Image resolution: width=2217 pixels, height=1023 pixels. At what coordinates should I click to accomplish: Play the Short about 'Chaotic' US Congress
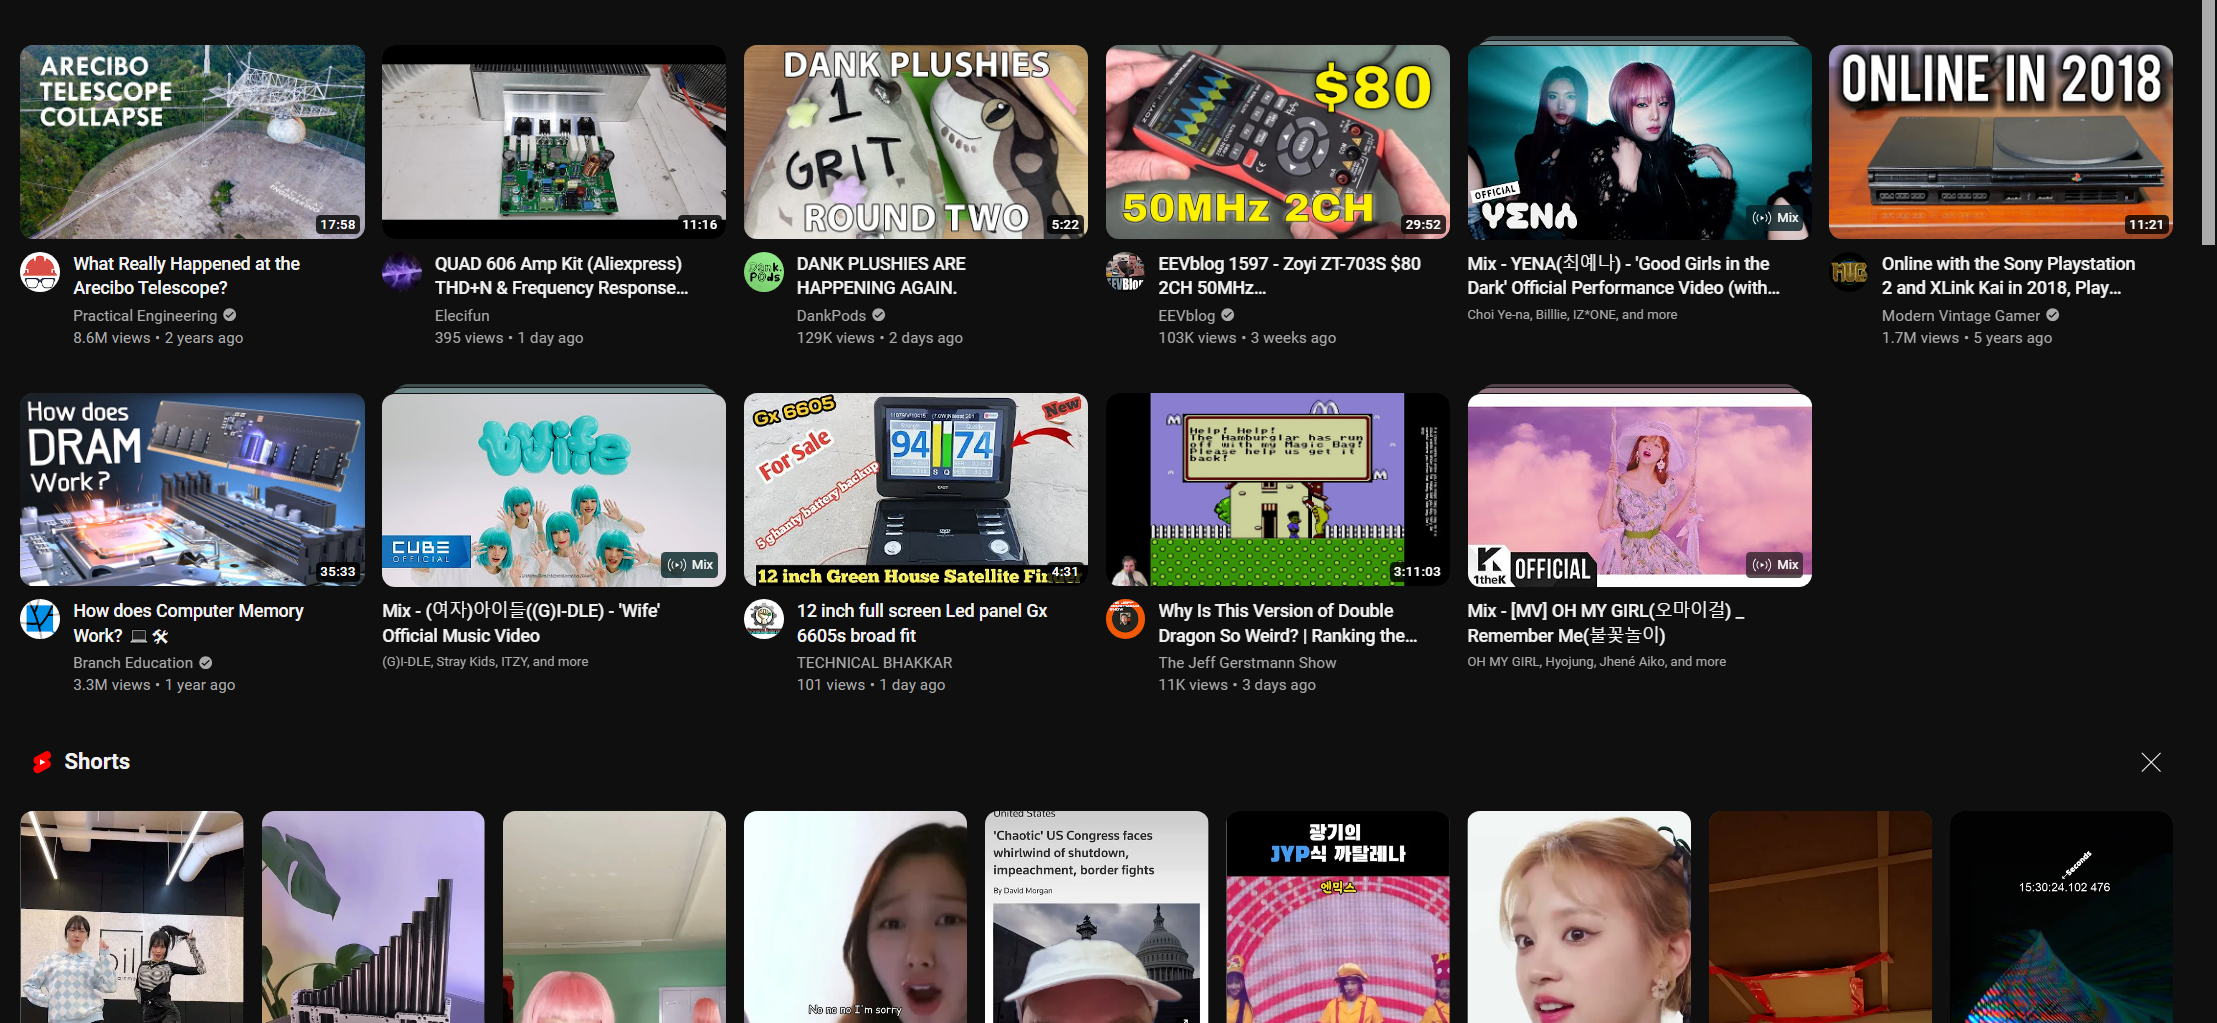tap(1096, 917)
